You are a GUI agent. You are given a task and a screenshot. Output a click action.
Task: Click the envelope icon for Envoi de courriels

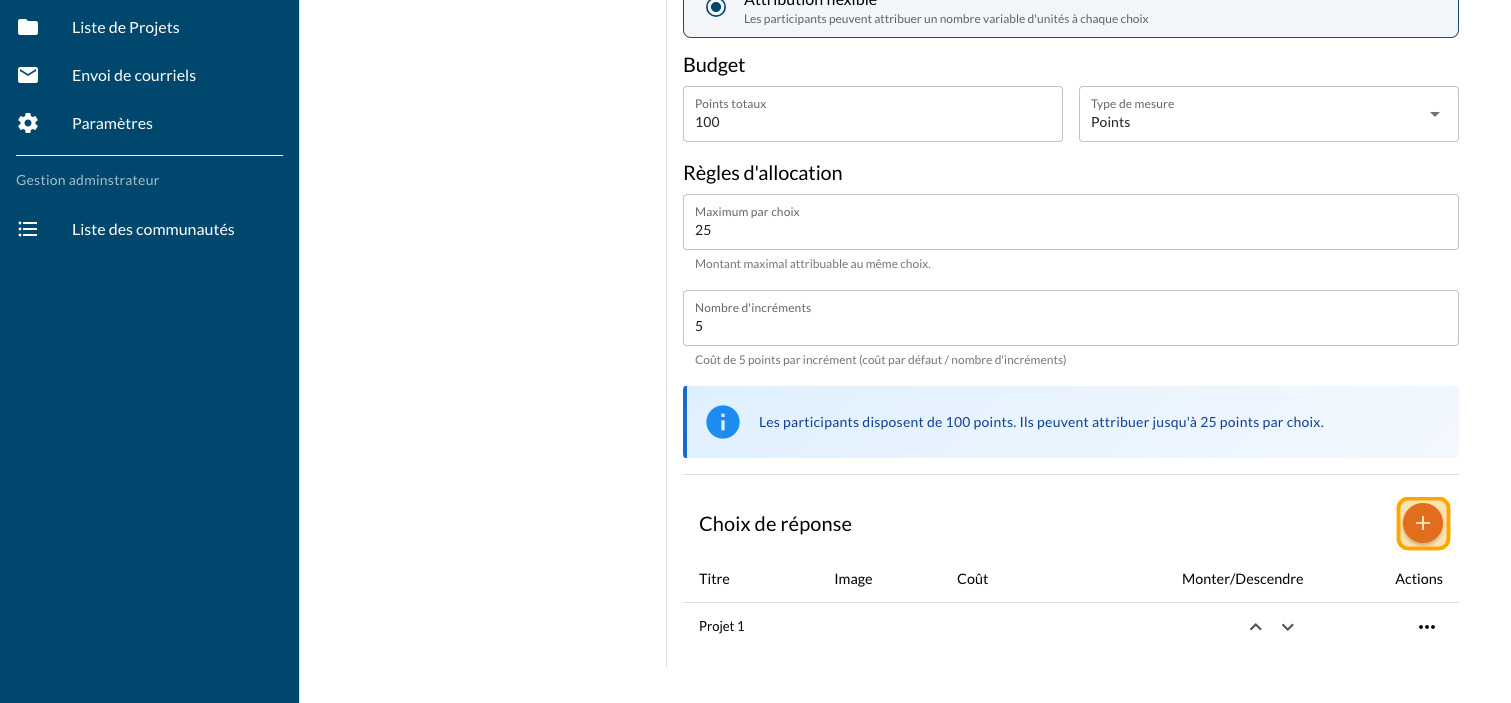click(x=28, y=75)
